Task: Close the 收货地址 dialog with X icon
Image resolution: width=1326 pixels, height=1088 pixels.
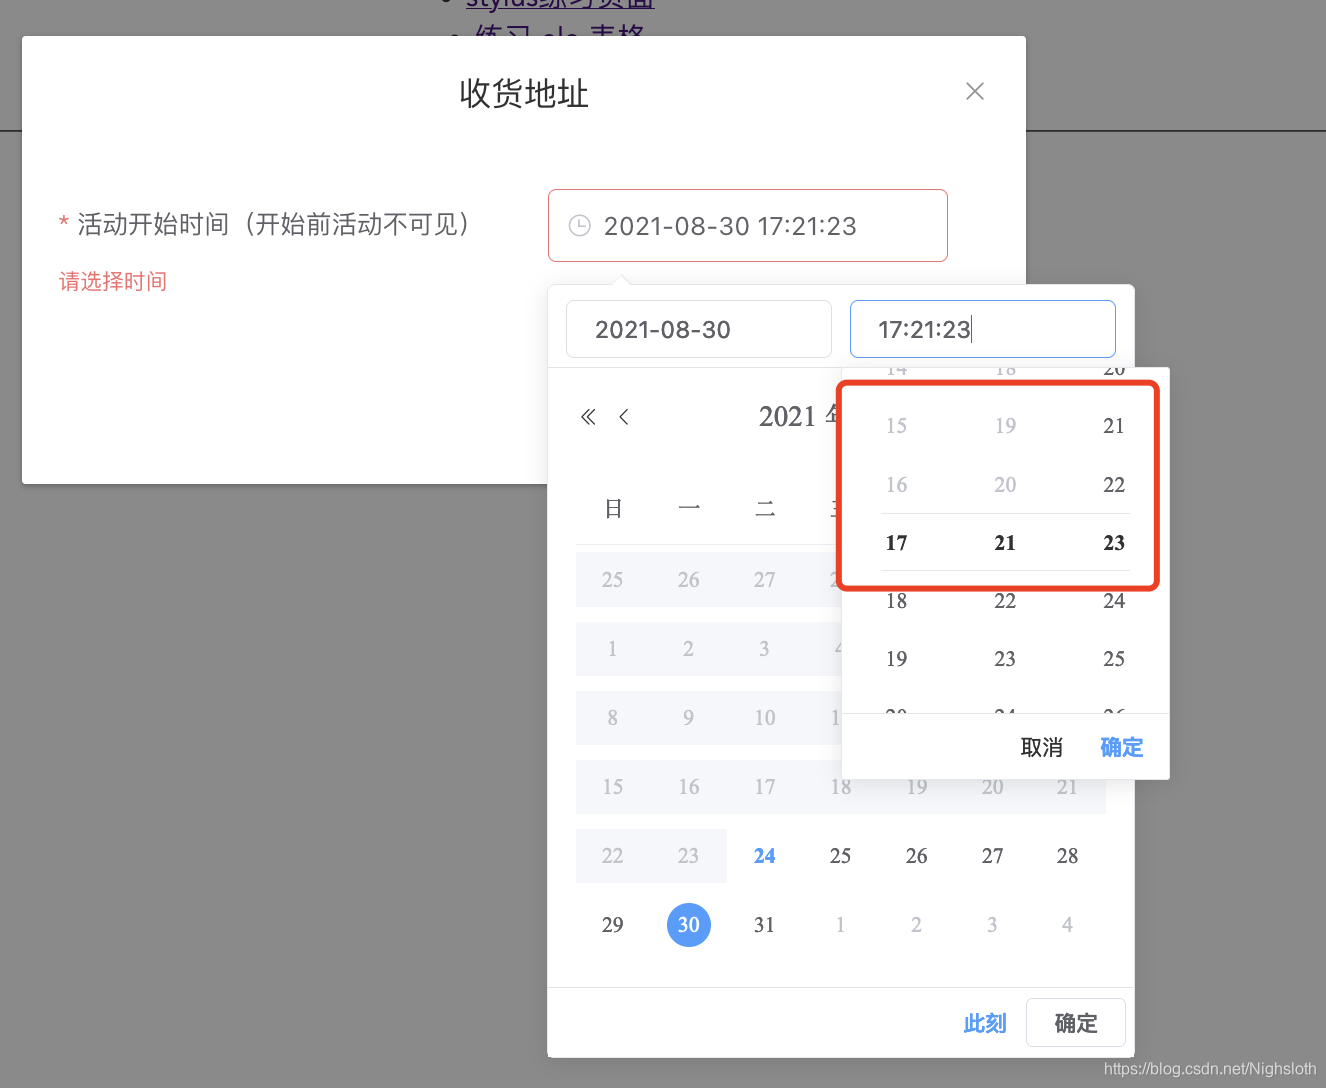Action: pyautogui.click(x=975, y=91)
